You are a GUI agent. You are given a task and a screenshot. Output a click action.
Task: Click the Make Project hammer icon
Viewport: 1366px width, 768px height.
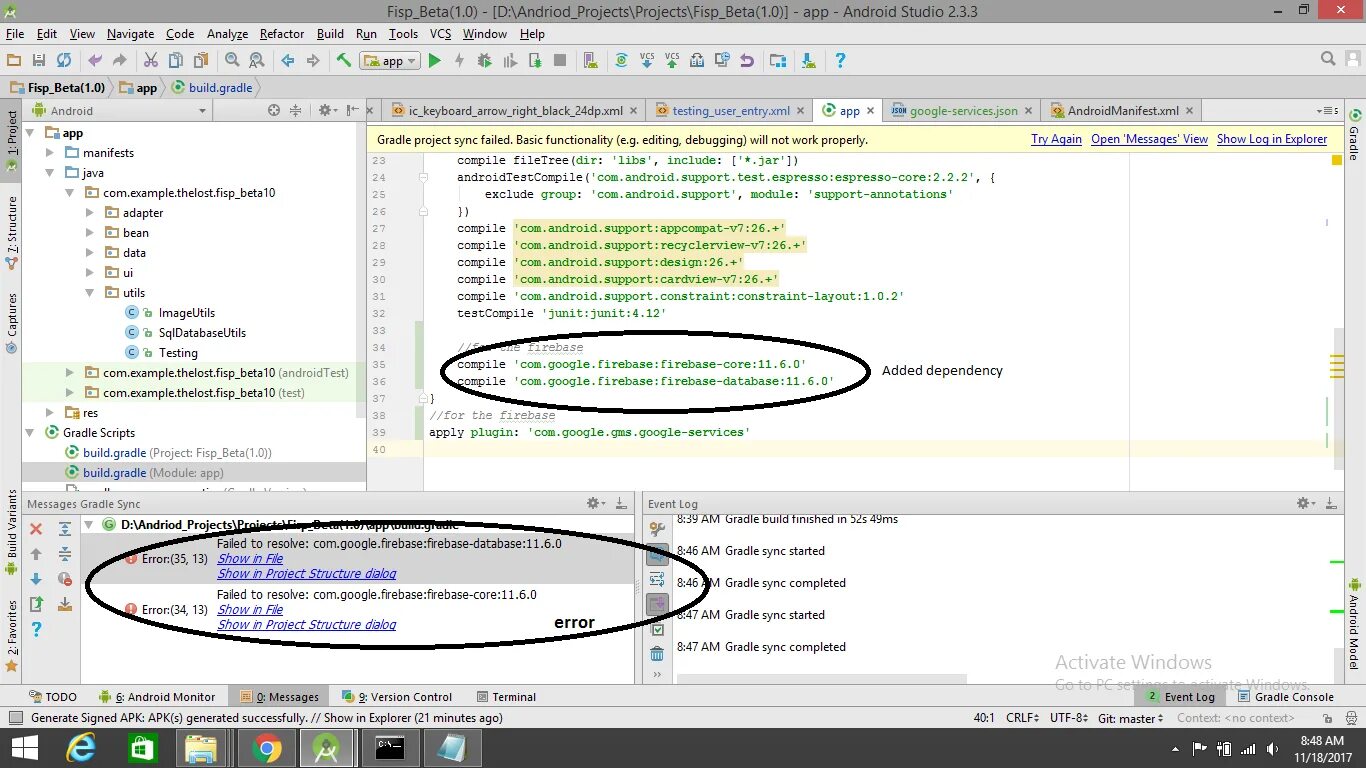point(344,61)
